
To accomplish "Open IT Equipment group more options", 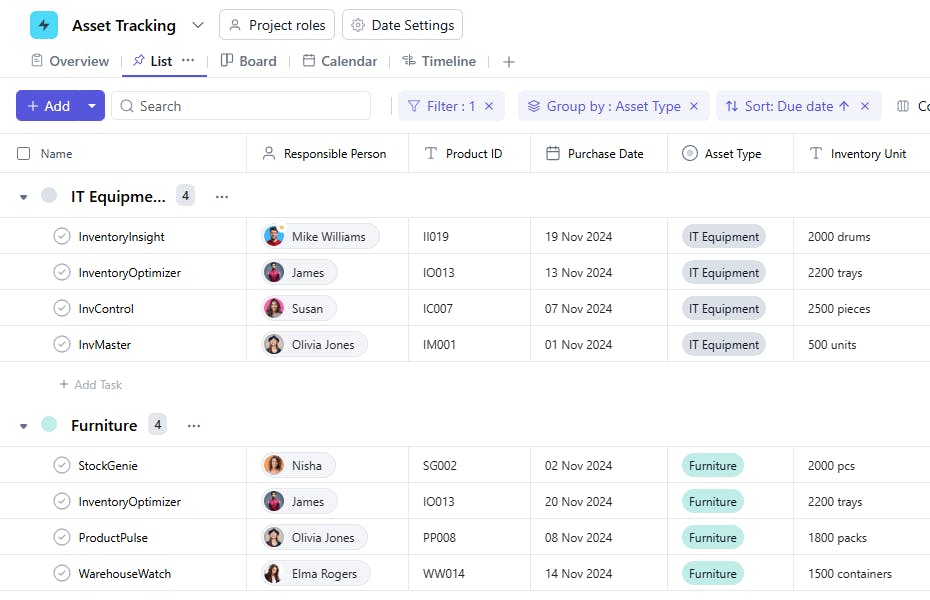I will click(222, 197).
